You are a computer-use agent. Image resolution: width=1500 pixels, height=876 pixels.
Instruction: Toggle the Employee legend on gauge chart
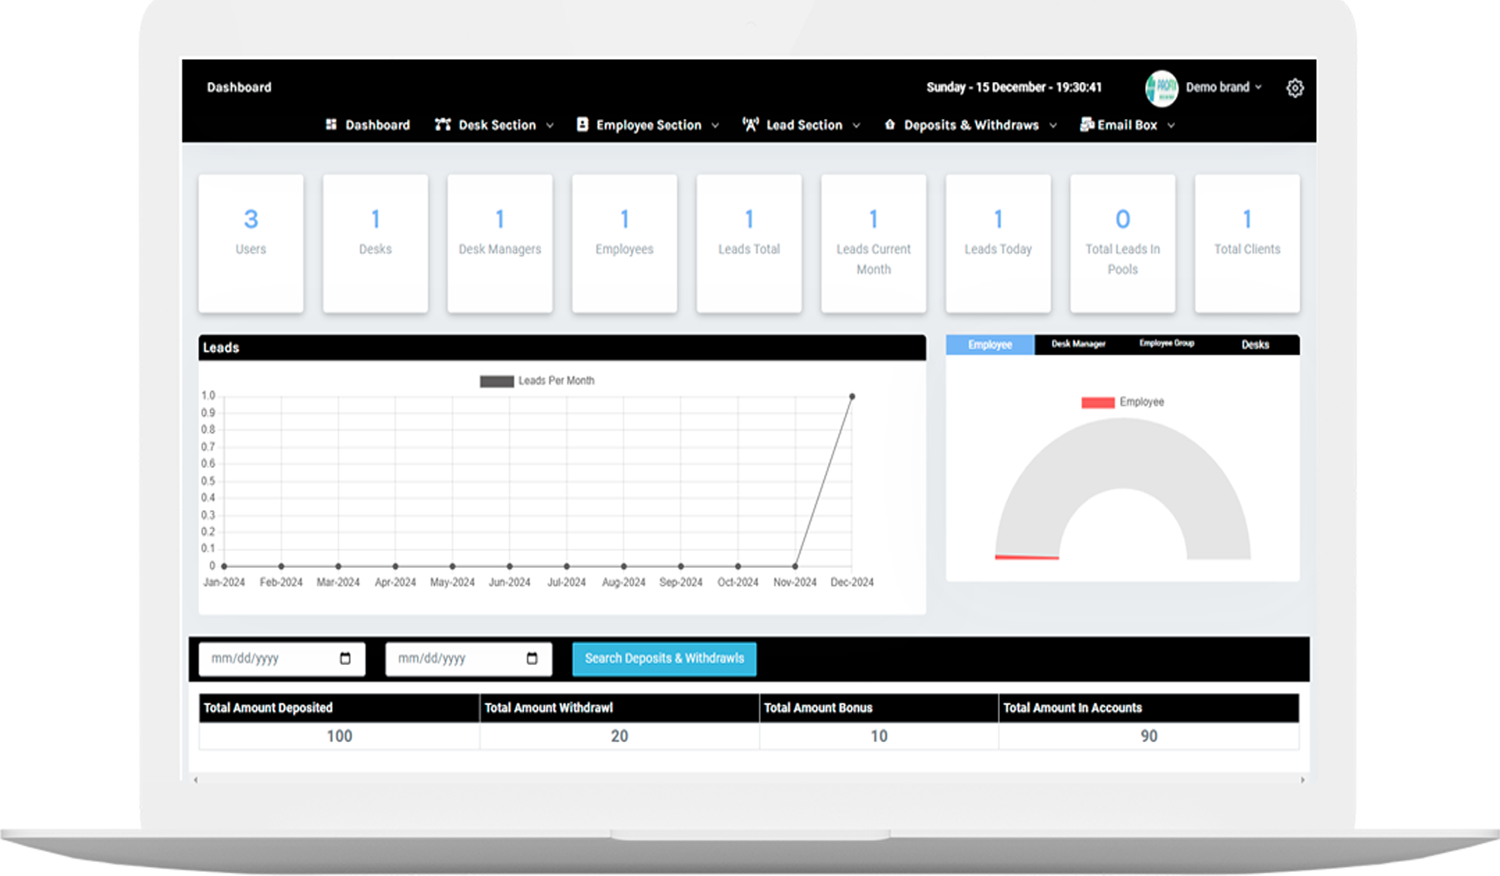point(1122,402)
